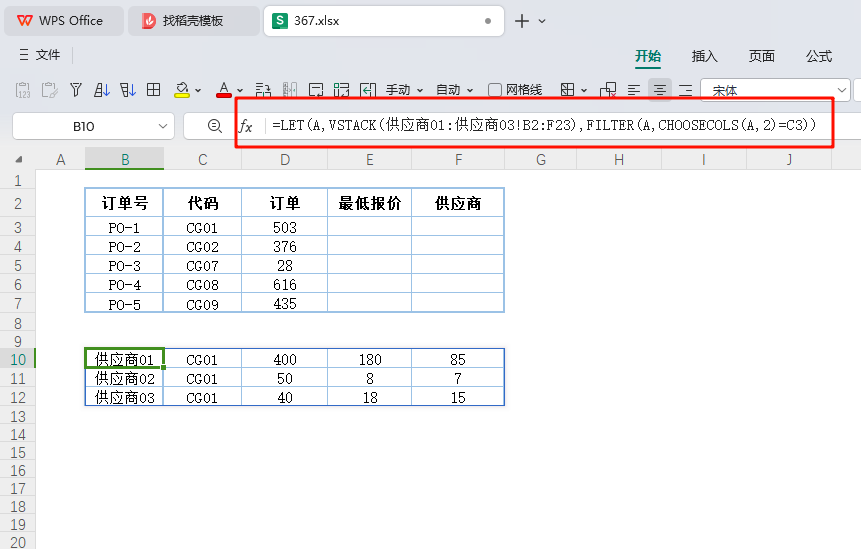The height and width of the screenshot is (549, 861).
Task: Click the sort descending icon
Action: point(128,89)
